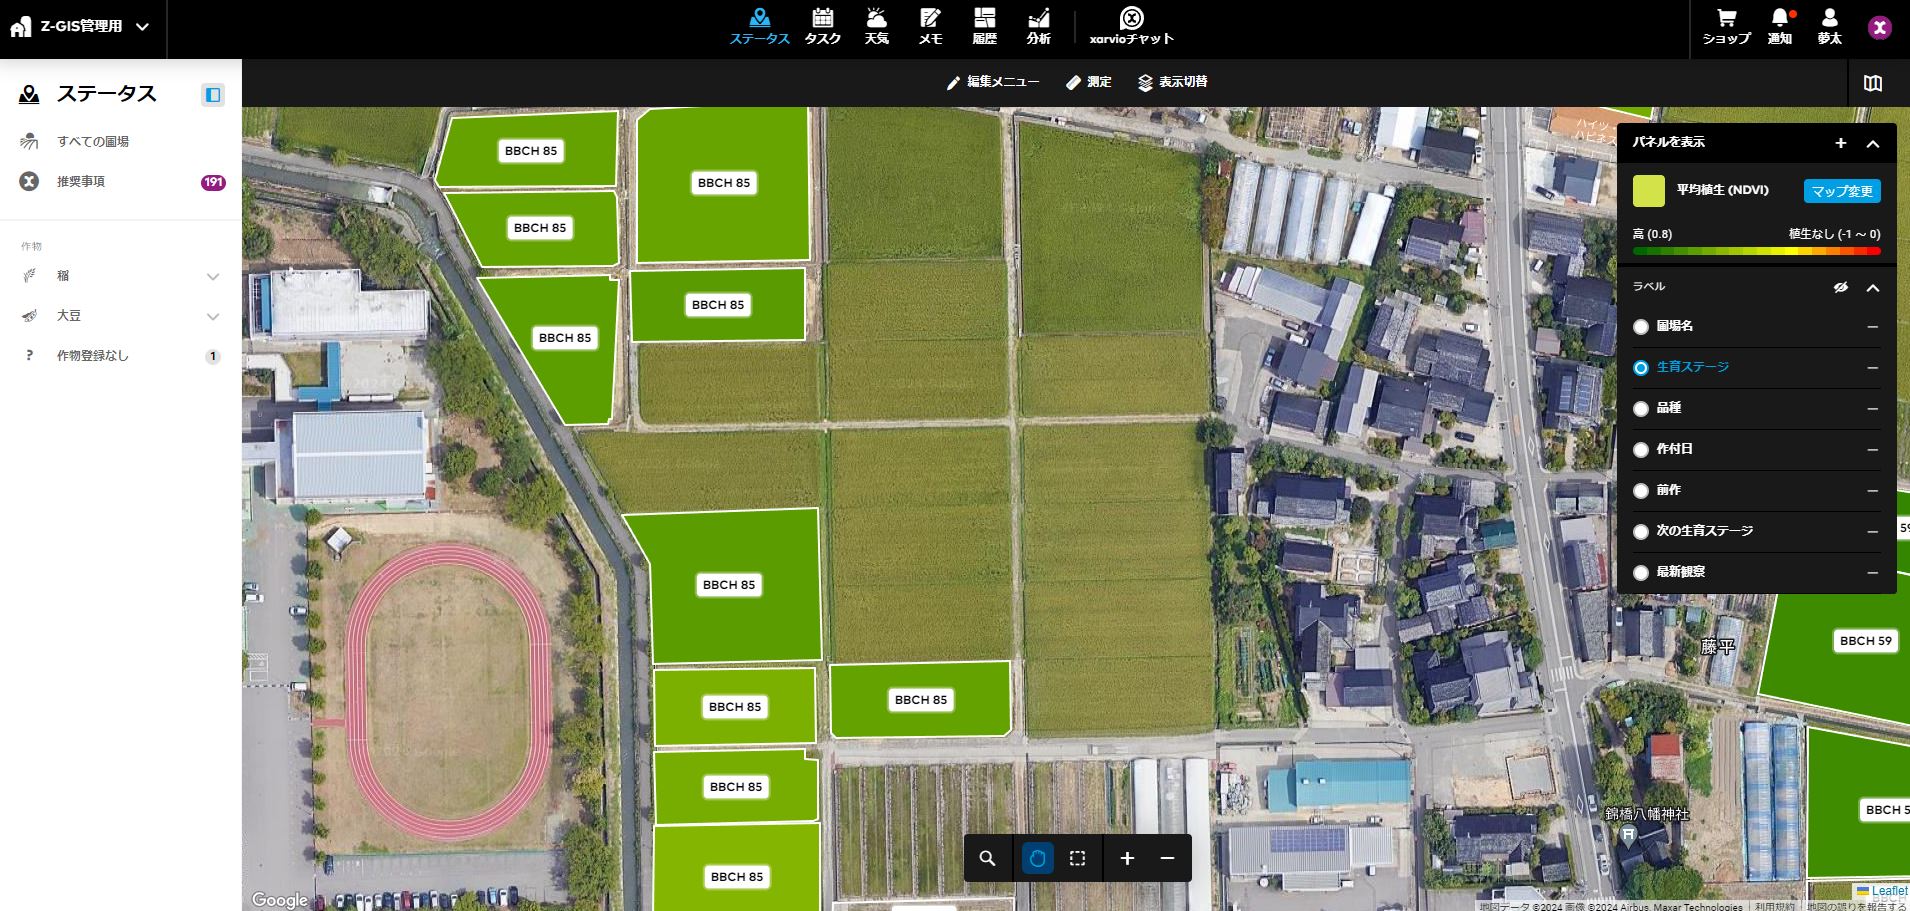The image size is (1910, 911).
Task: Click the マップ変更 button
Action: pos(1842,191)
